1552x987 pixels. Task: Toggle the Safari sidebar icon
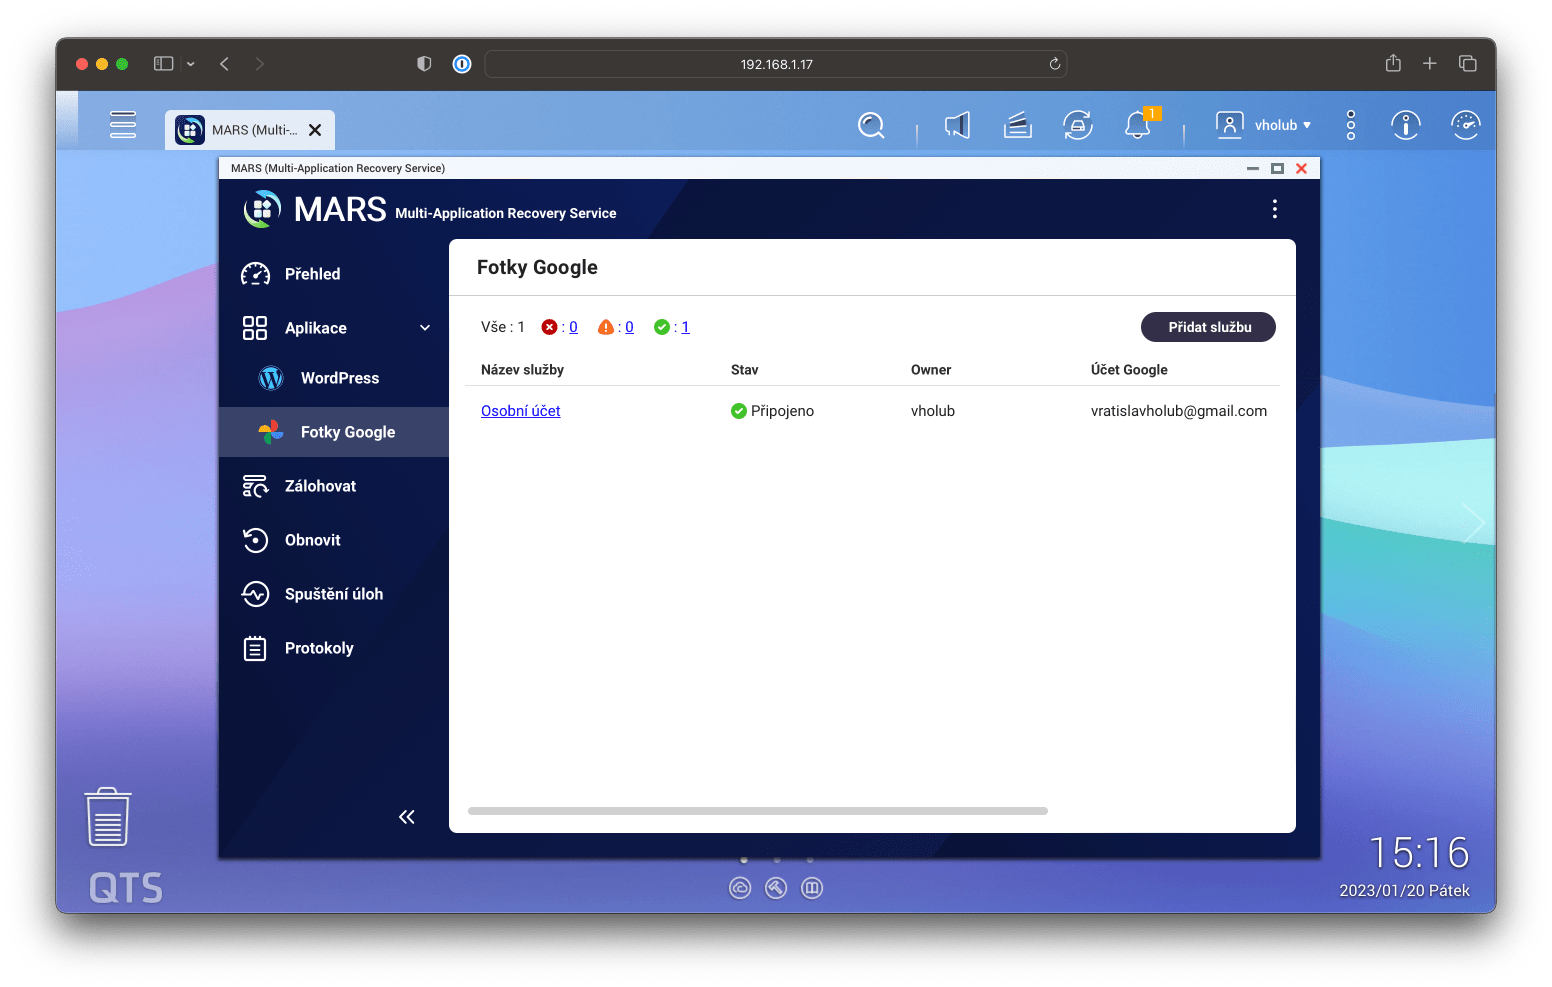pos(163,64)
